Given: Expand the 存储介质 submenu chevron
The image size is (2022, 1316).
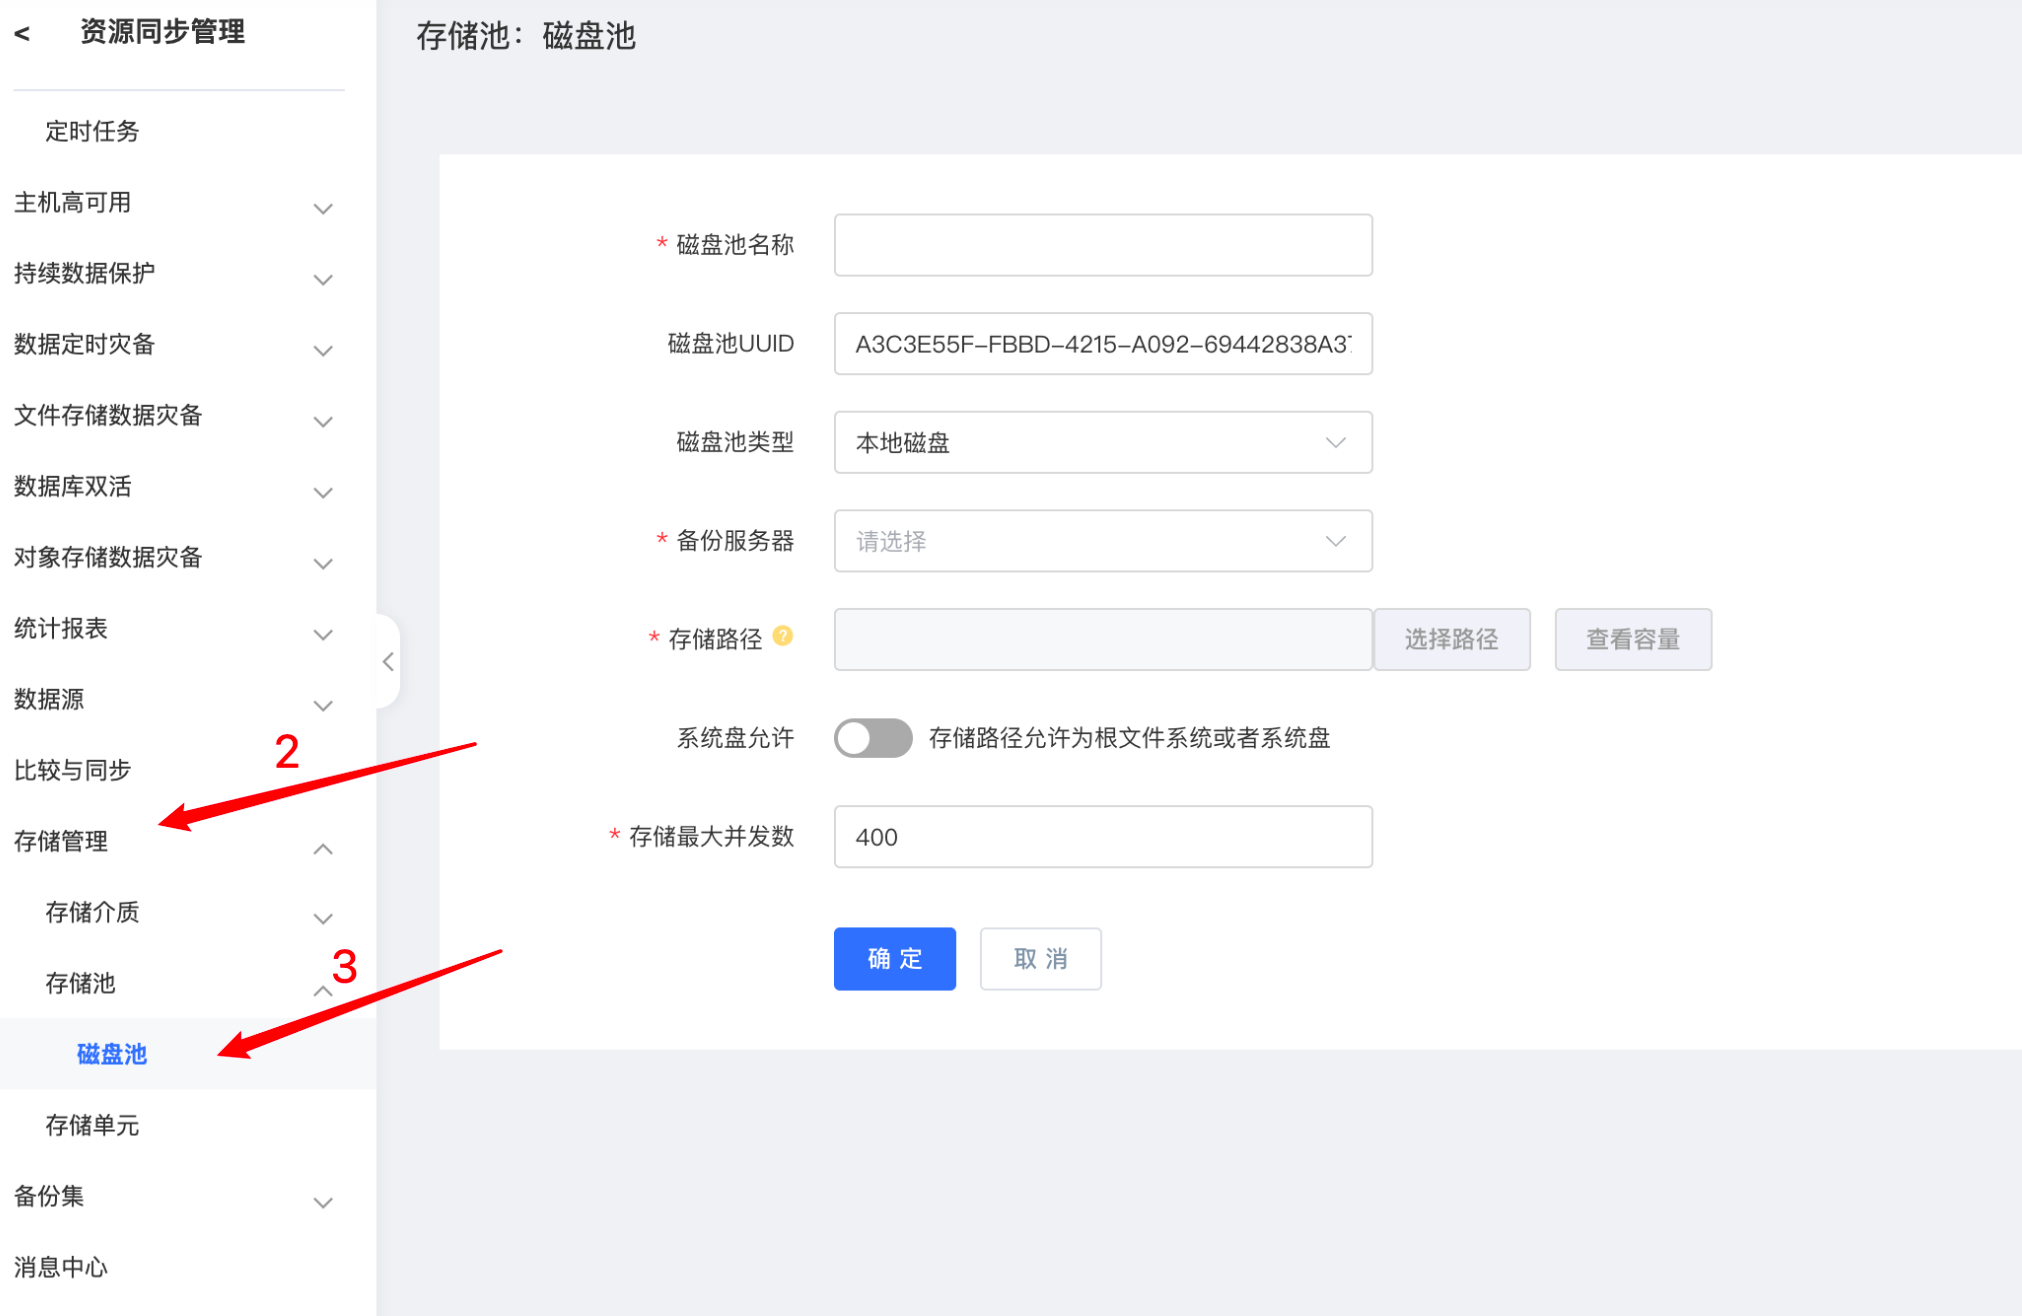Looking at the screenshot, I should click(x=322, y=917).
